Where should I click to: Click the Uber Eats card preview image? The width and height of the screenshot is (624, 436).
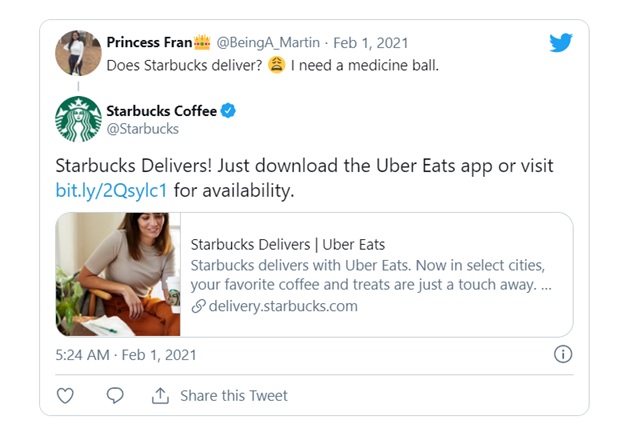118,274
